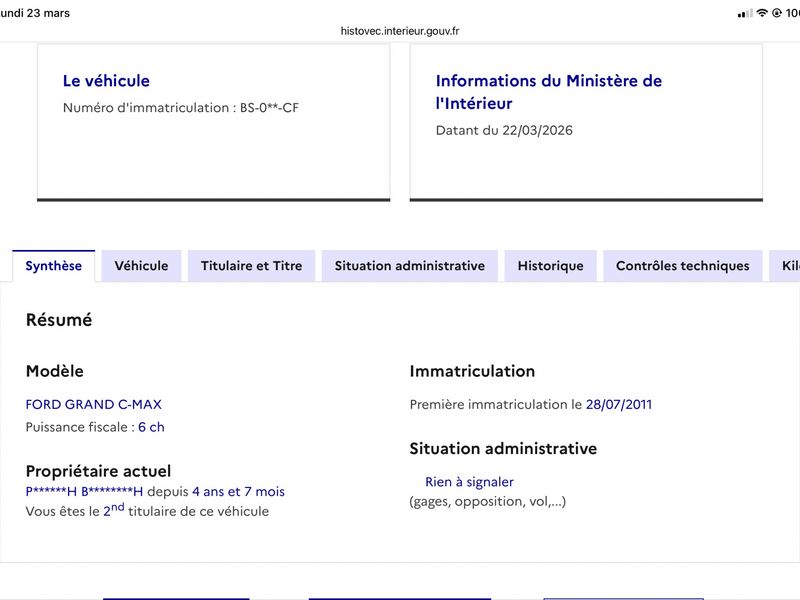Go to the Contrôles techniques tab
Viewport: 800px width, 600px height.
pyautogui.click(x=683, y=266)
